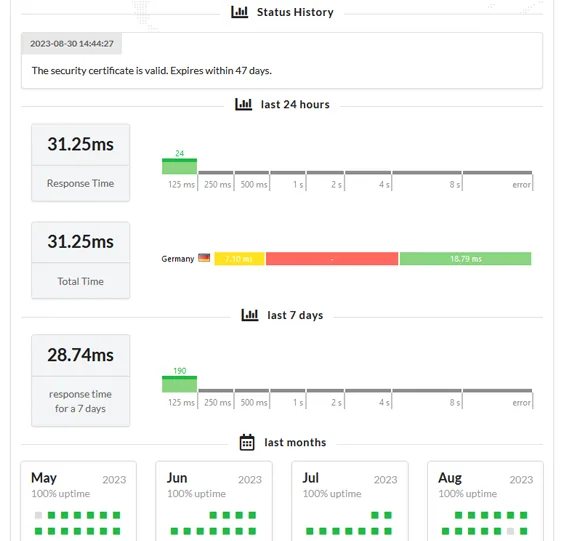Click the Status History heading
This screenshot has height=541, width=564.
295,12
